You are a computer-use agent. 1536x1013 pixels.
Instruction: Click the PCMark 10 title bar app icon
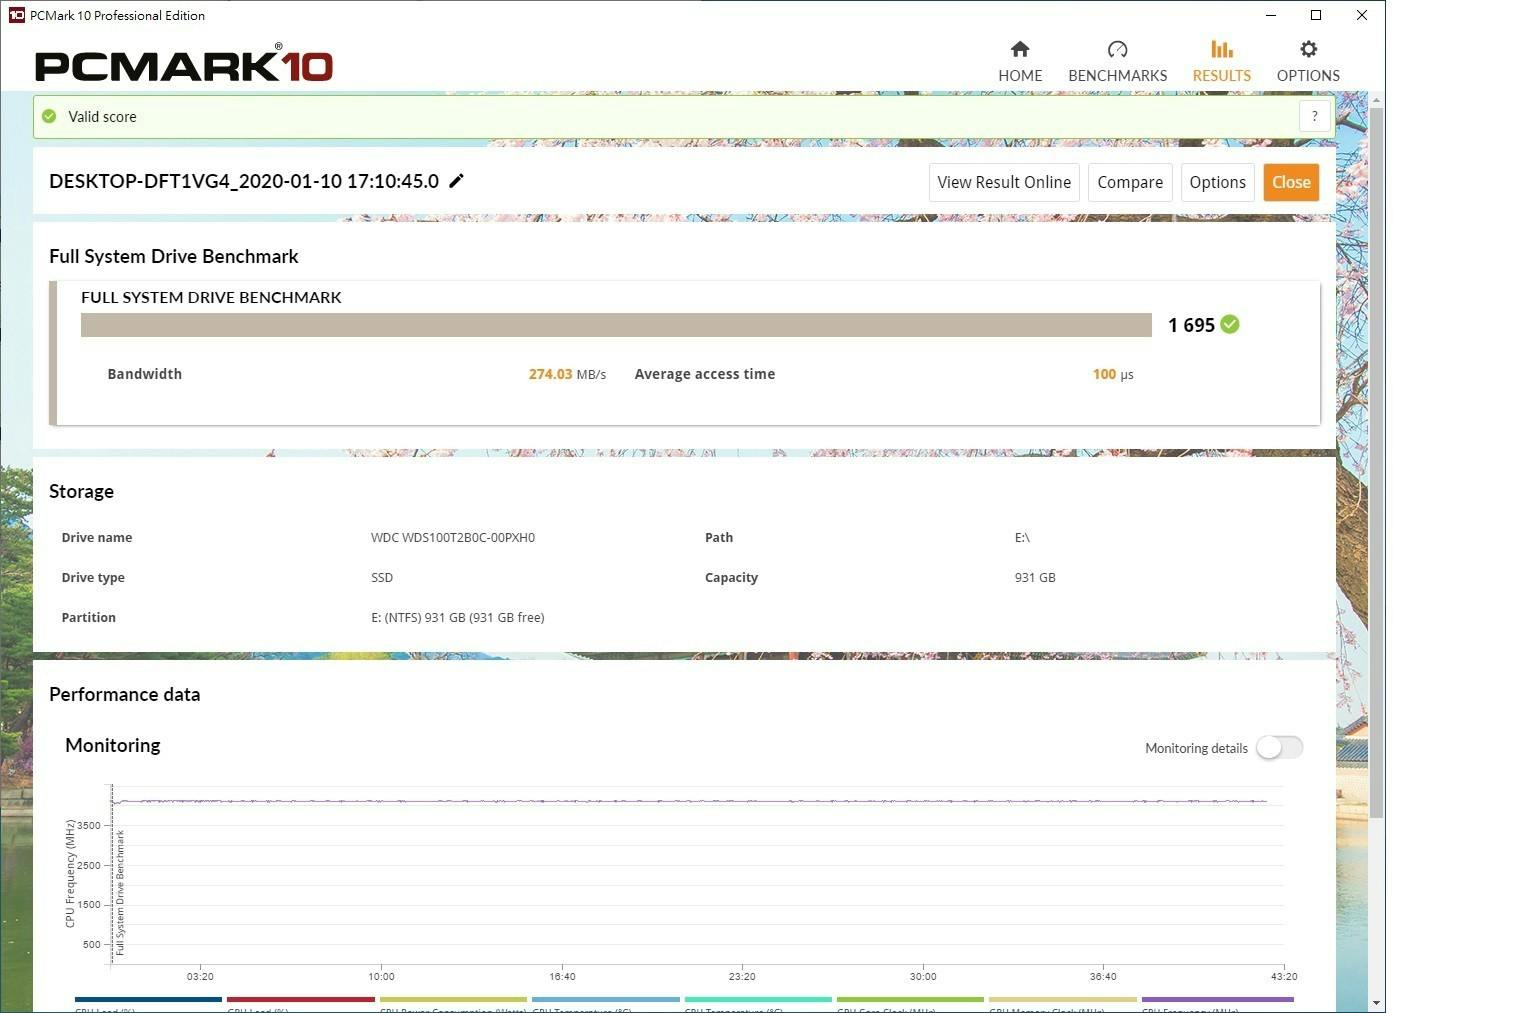(16, 15)
